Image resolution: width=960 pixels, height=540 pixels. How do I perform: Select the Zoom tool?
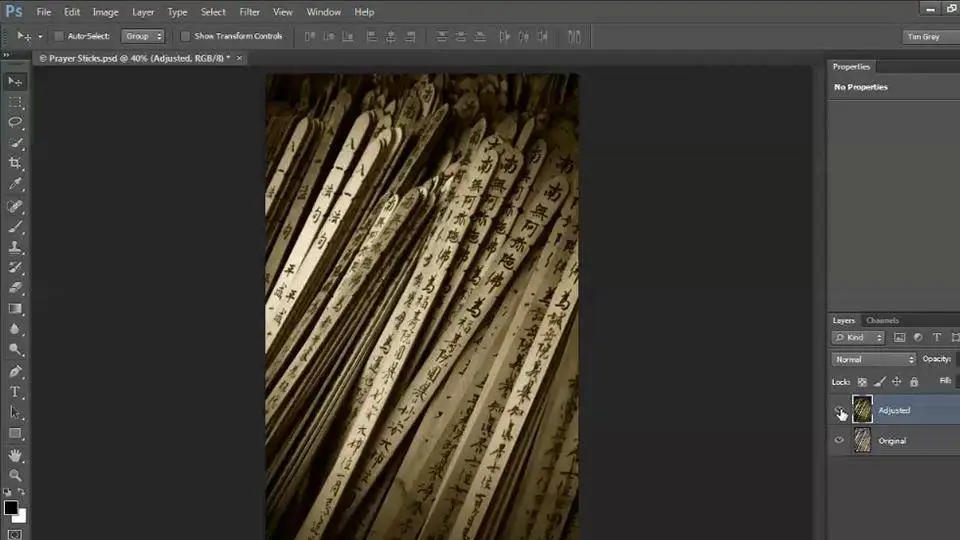(x=15, y=476)
